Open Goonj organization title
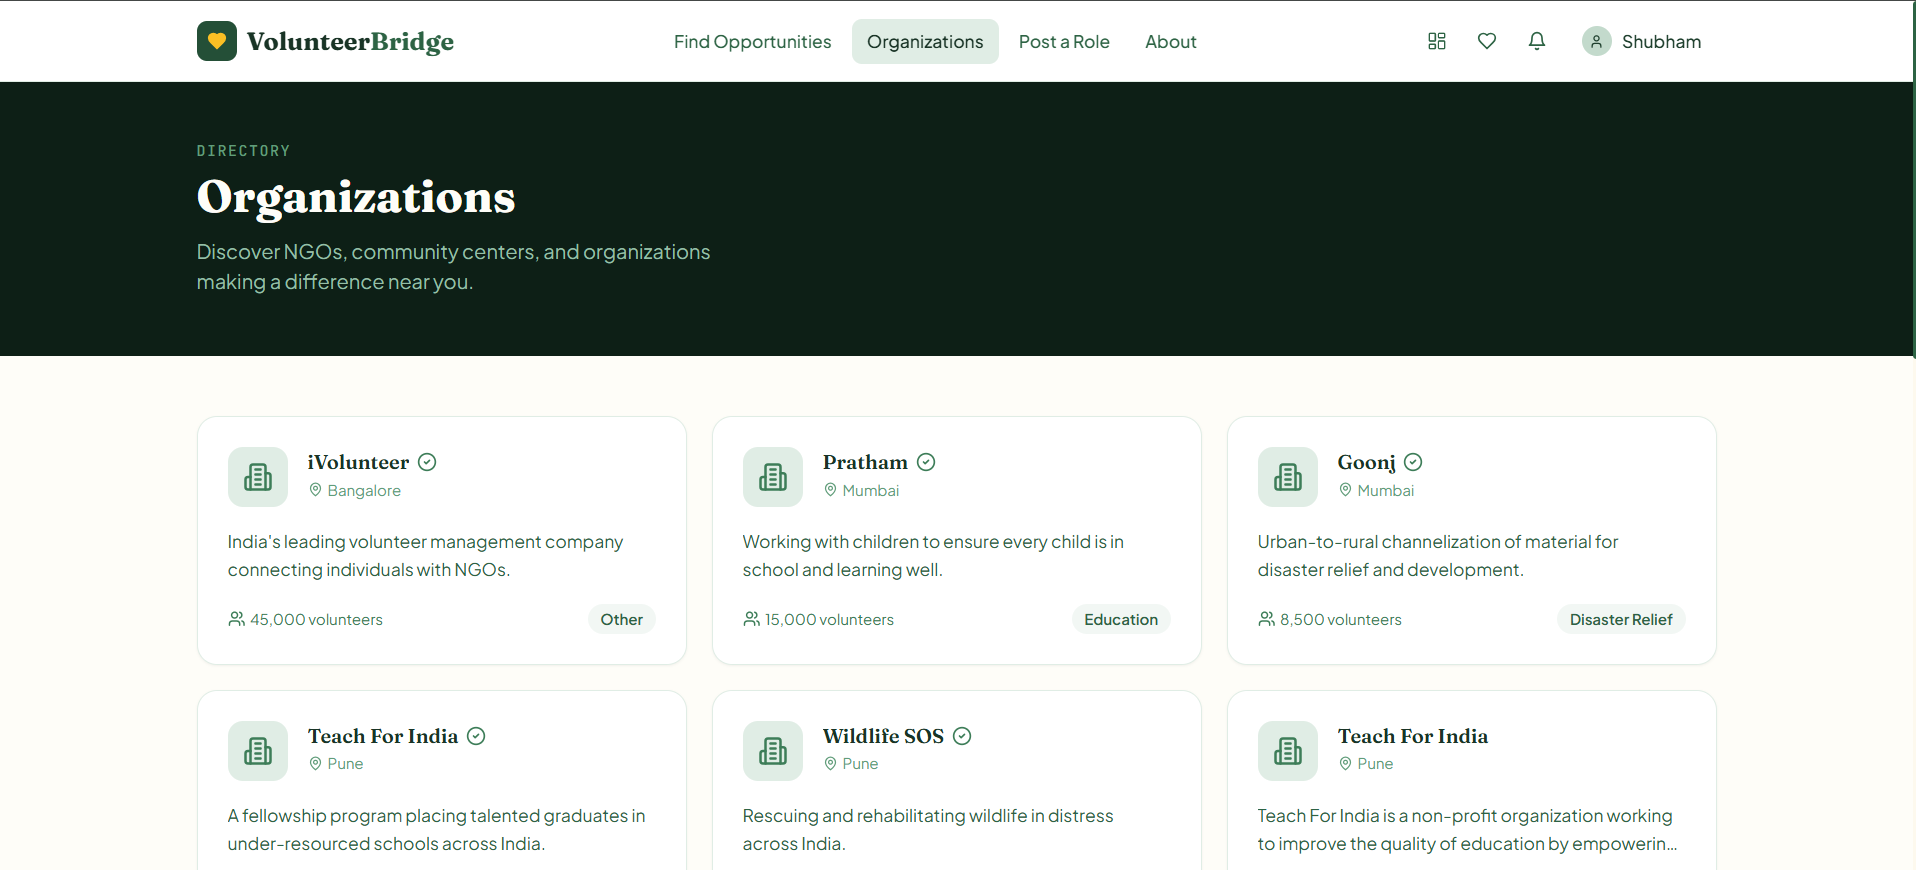 pos(1366,462)
